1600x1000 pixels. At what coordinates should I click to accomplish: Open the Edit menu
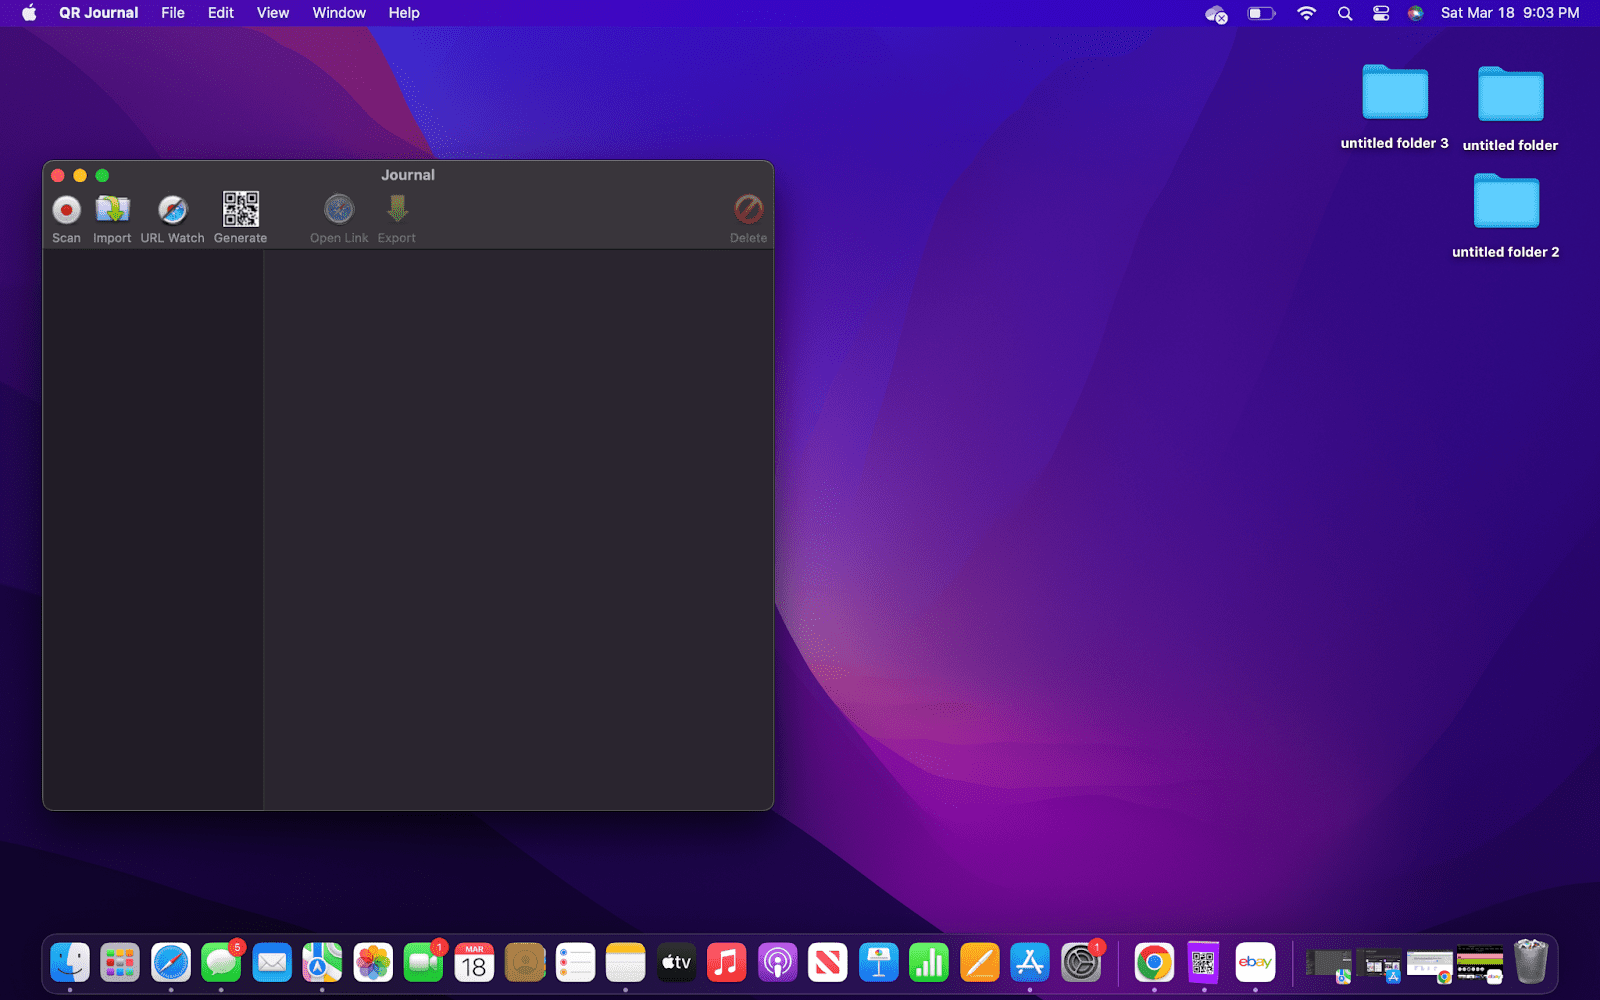point(221,13)
